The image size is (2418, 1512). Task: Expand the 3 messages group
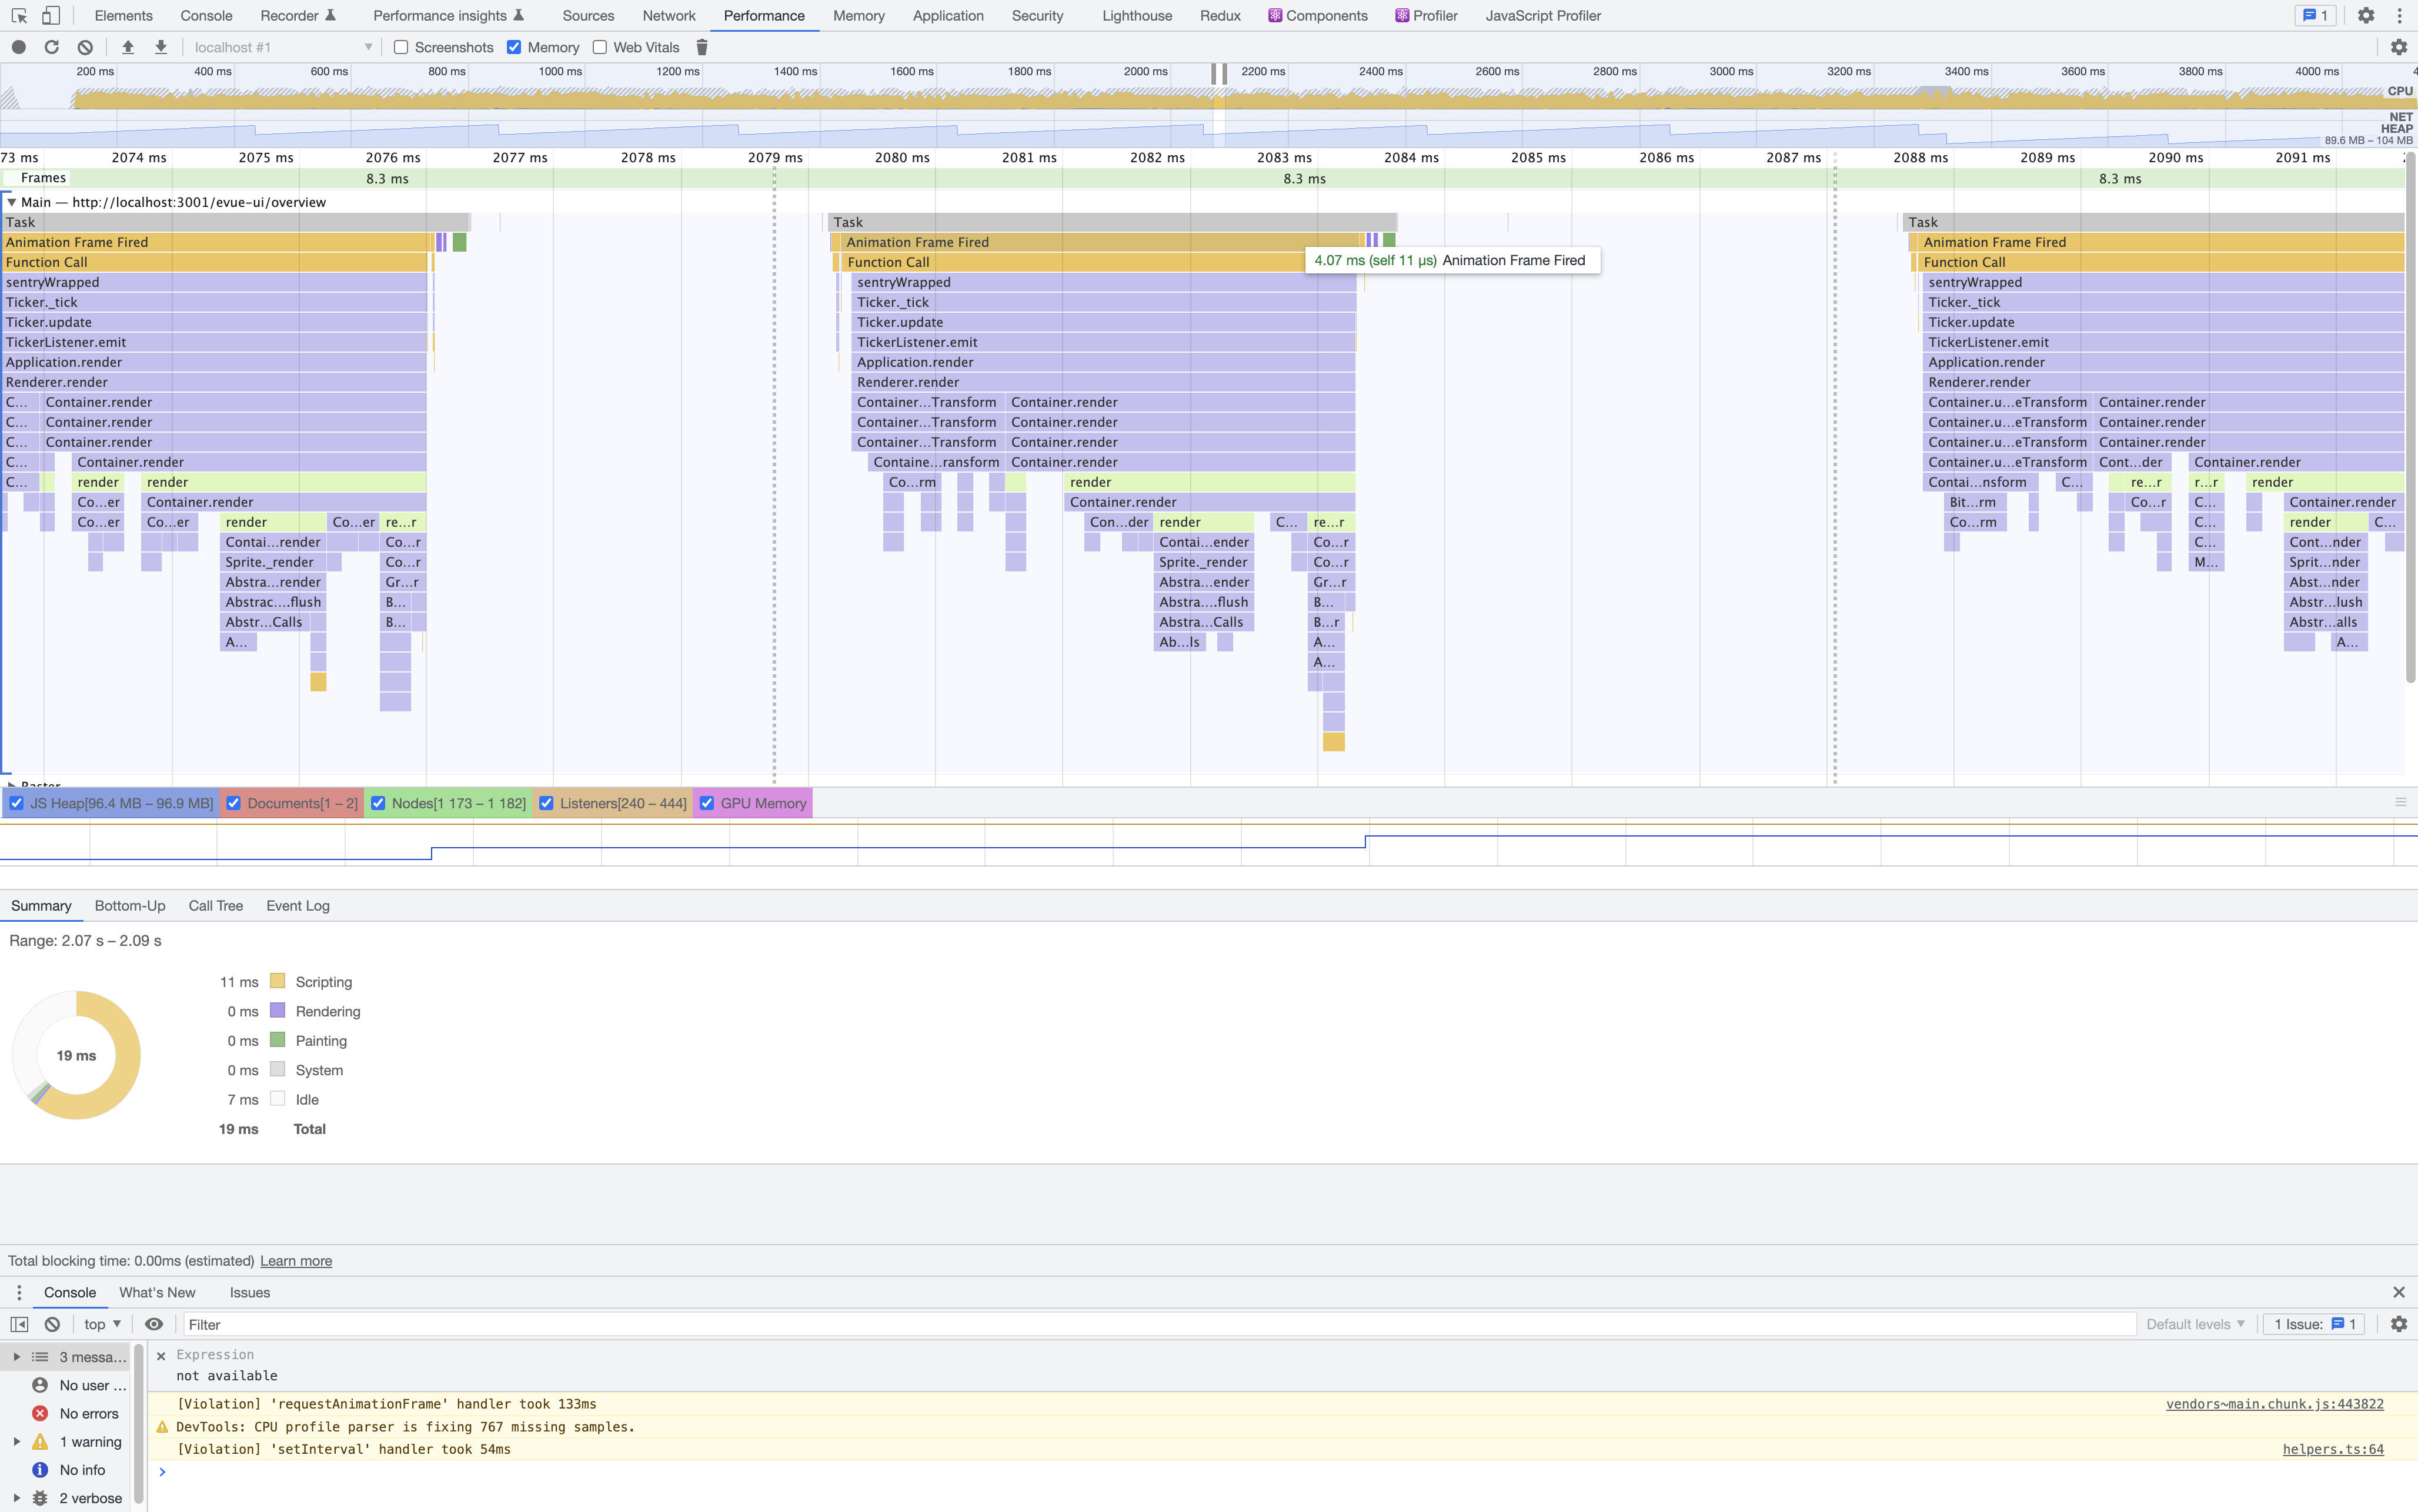pyautogui.click(x=16, y=1357)
